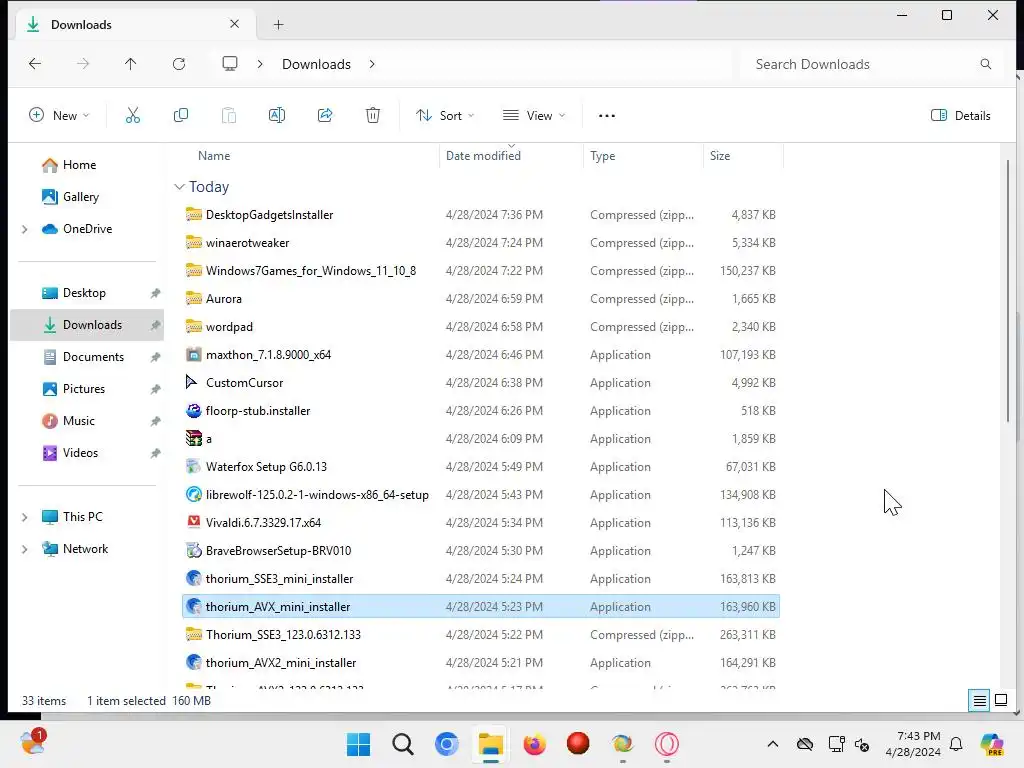
Task: Expand chevron after Downloads in address bar
Action: [372, 64]
